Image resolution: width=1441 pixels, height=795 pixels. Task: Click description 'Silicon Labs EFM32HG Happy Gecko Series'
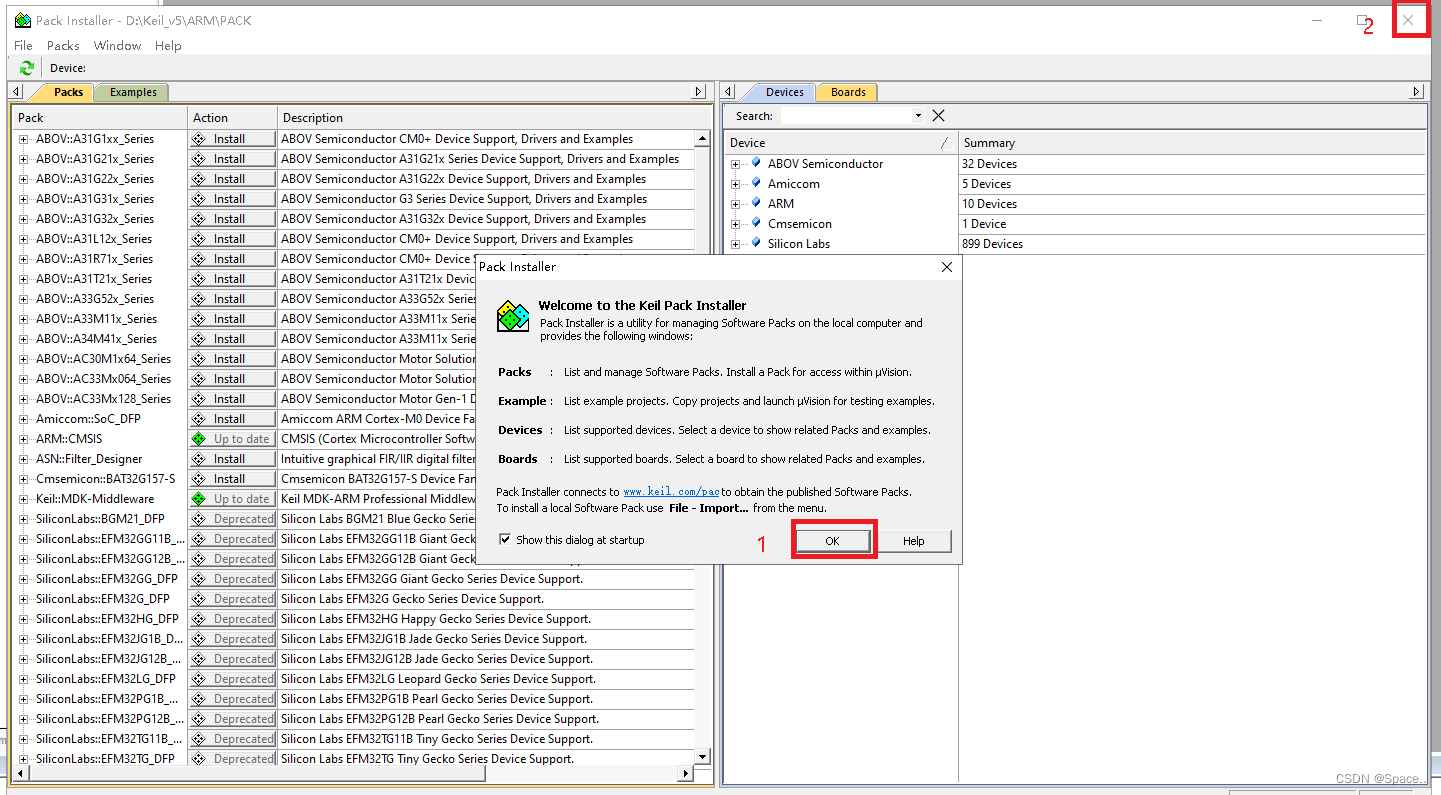pyautogui.click(x=436, y=619)
